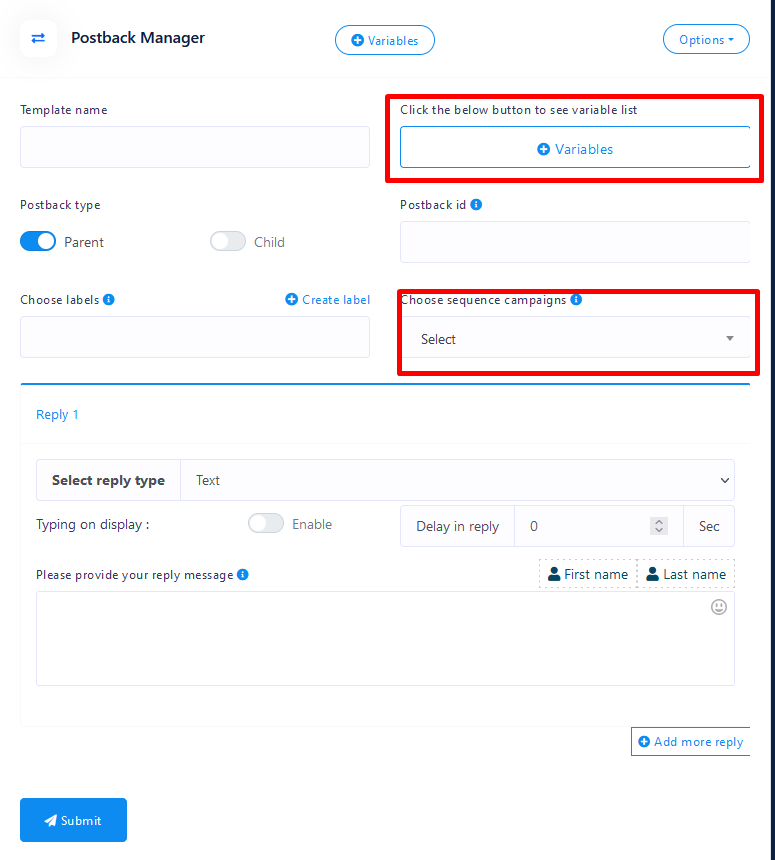775x860 pixels.
Task: Enable Typing on display toggle
Action: pos(266,524)
